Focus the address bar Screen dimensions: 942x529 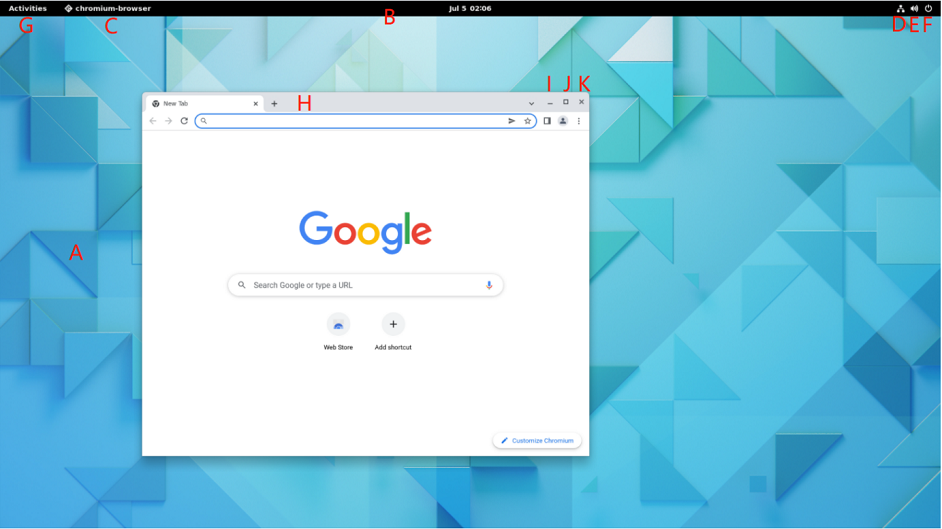pyautogui.click(x=365, y=121)
